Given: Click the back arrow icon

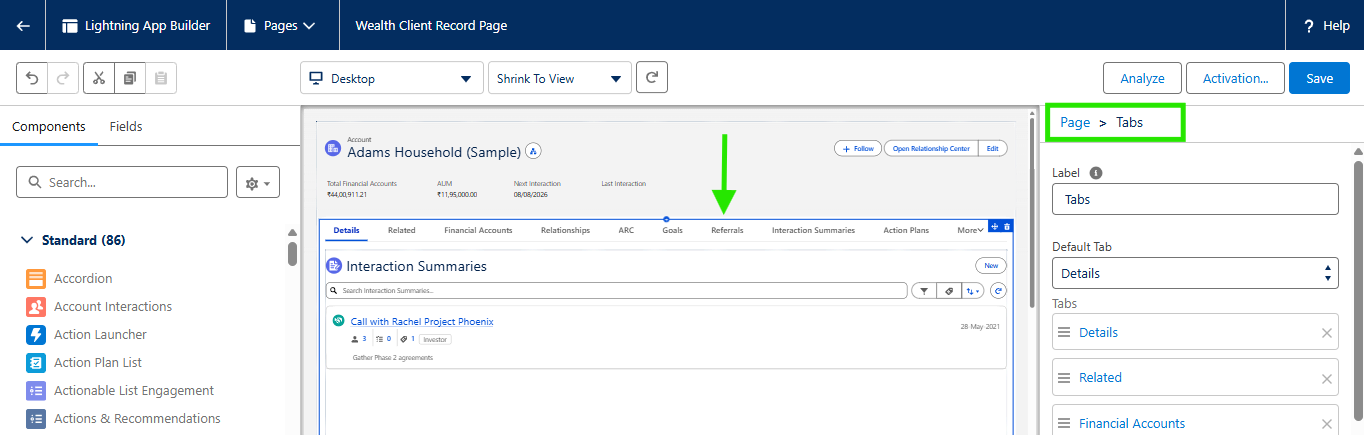Looking at the screenshot, I should click(x=23, y=26).
